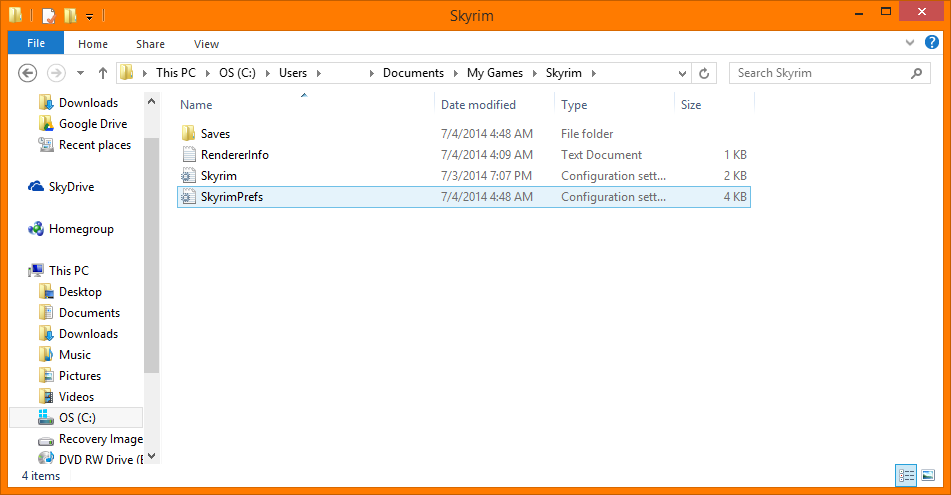Open recent locations dropdown arrow
The image size is (951, 495).
click(x=80, y=73)
